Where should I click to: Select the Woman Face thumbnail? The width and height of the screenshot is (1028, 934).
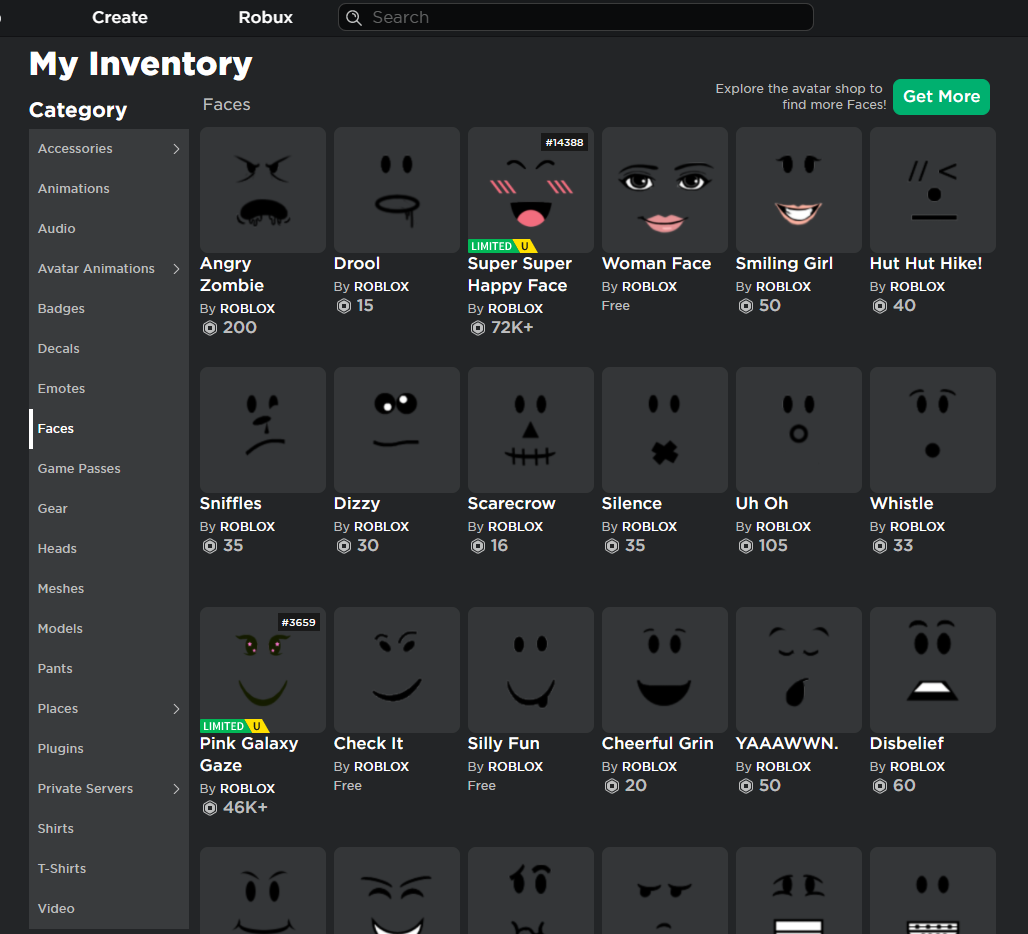[x=665, y=190]
